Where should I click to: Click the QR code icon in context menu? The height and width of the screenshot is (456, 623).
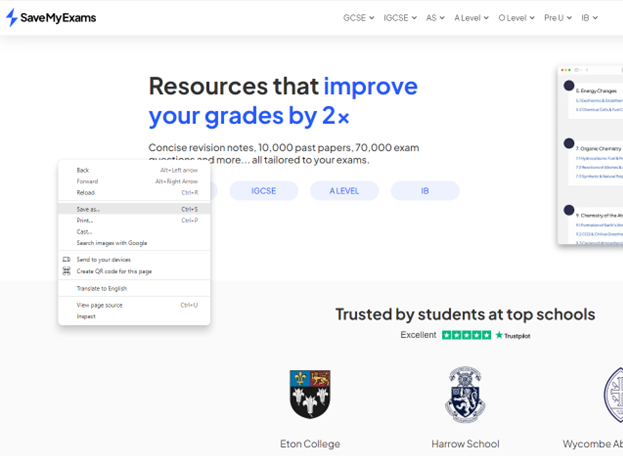point(67,271)
